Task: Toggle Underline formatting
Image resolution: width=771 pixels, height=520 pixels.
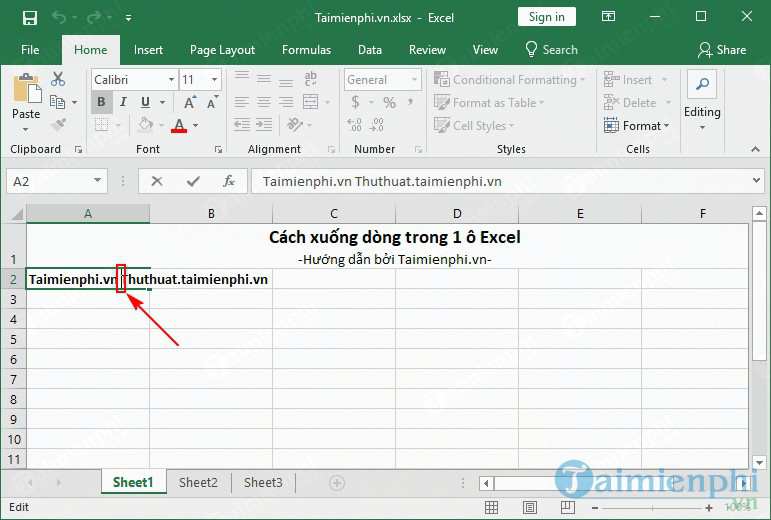Action: [145, 102]
